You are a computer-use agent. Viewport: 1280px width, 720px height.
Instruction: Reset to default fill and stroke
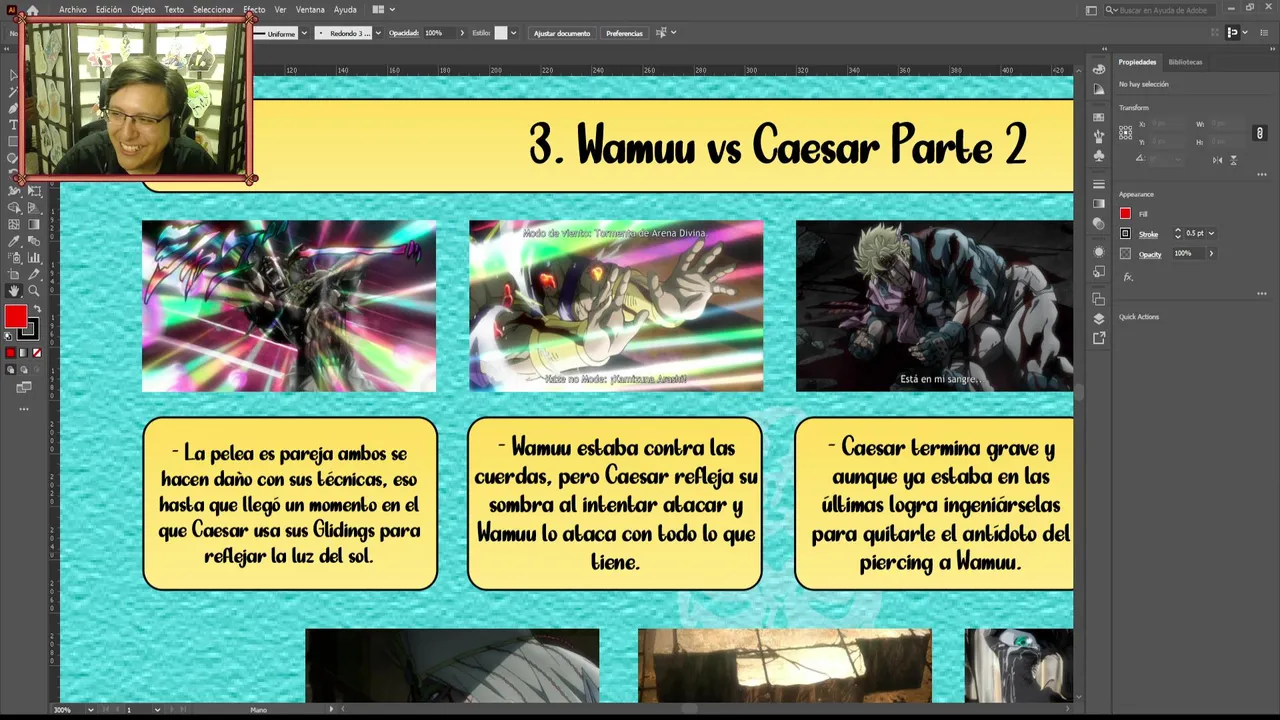[9, 336]
